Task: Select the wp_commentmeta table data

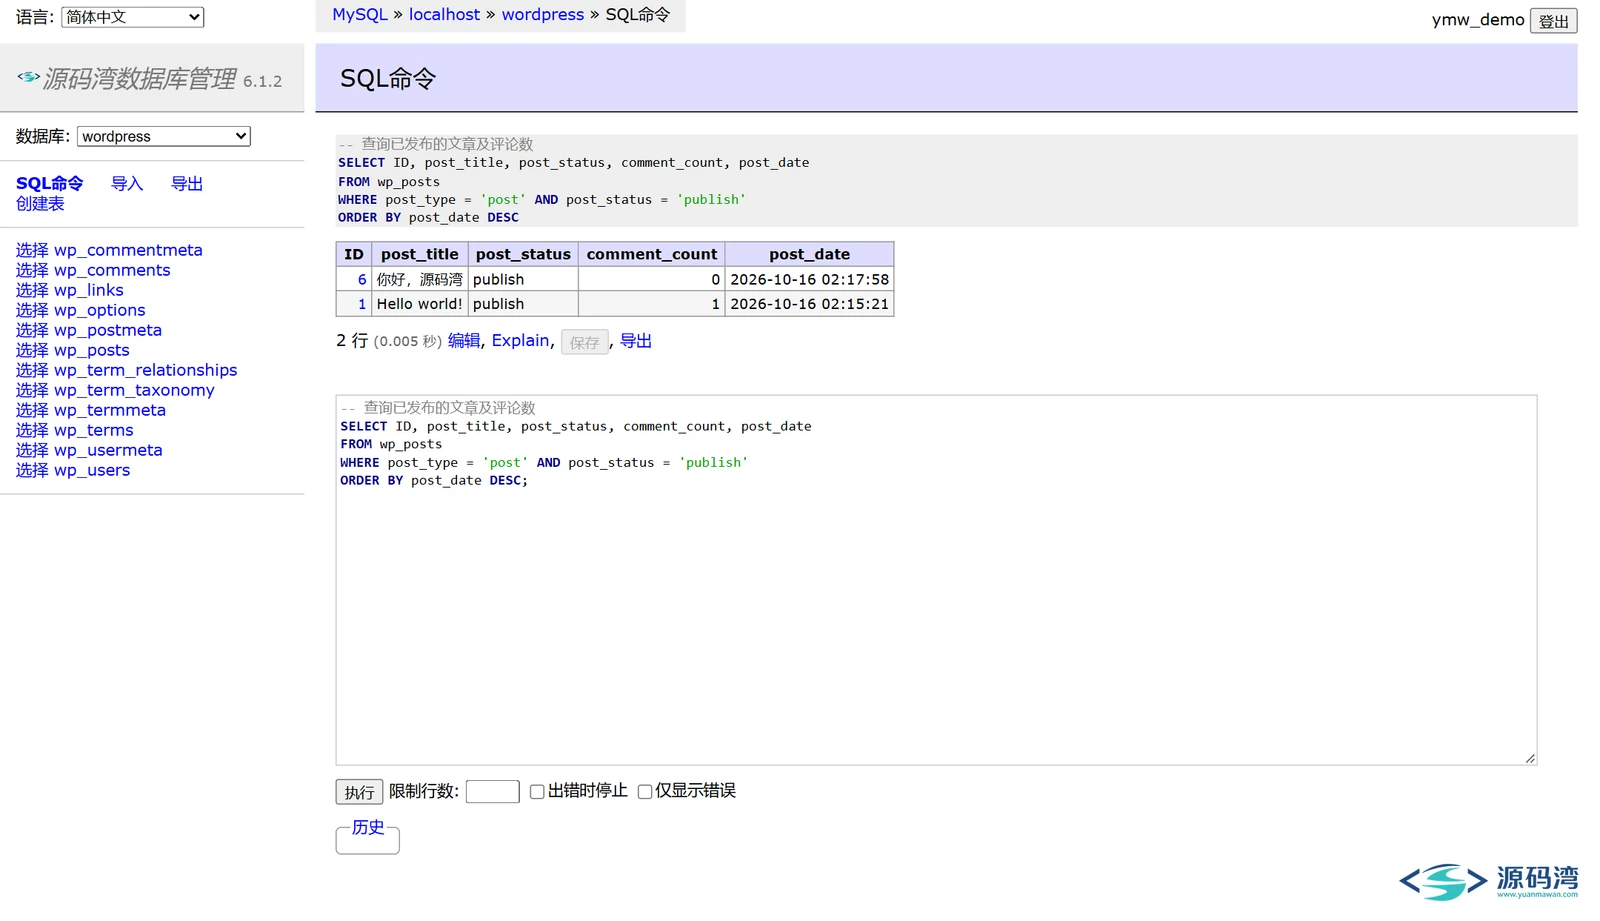Action: (x=32, y=250)
